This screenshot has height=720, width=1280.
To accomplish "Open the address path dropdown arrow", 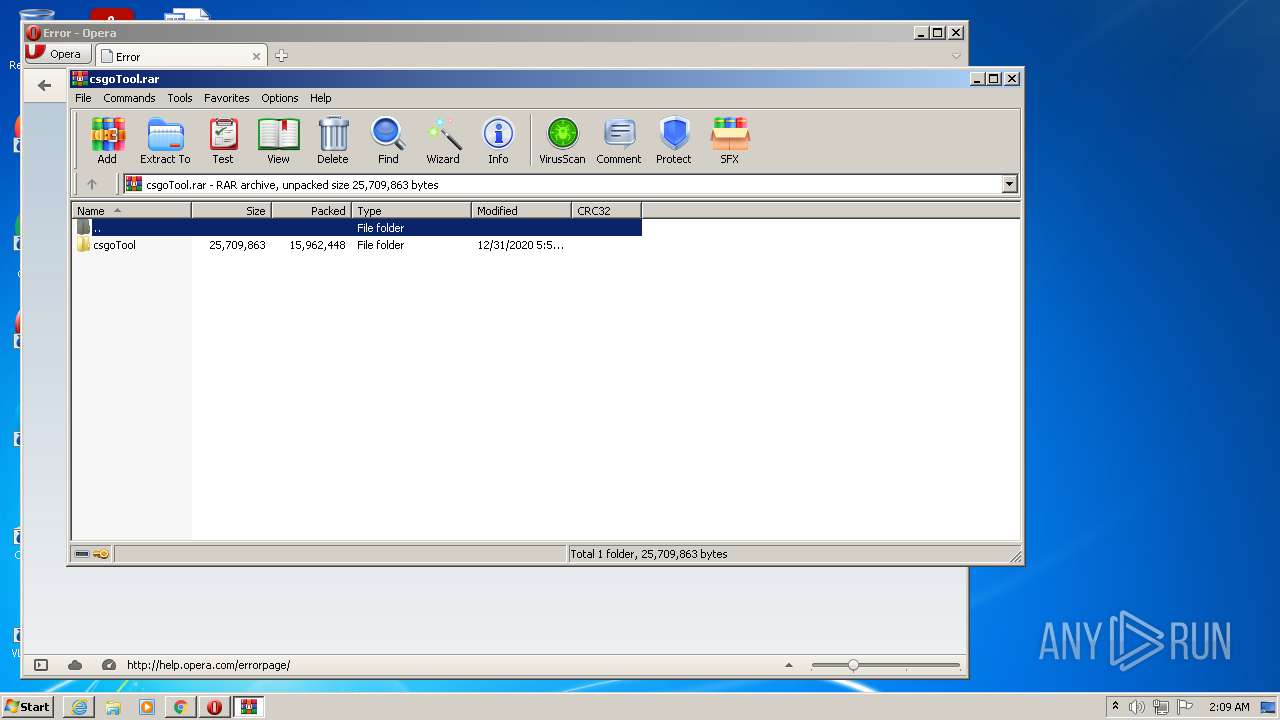I will [x=1009, y=184].
